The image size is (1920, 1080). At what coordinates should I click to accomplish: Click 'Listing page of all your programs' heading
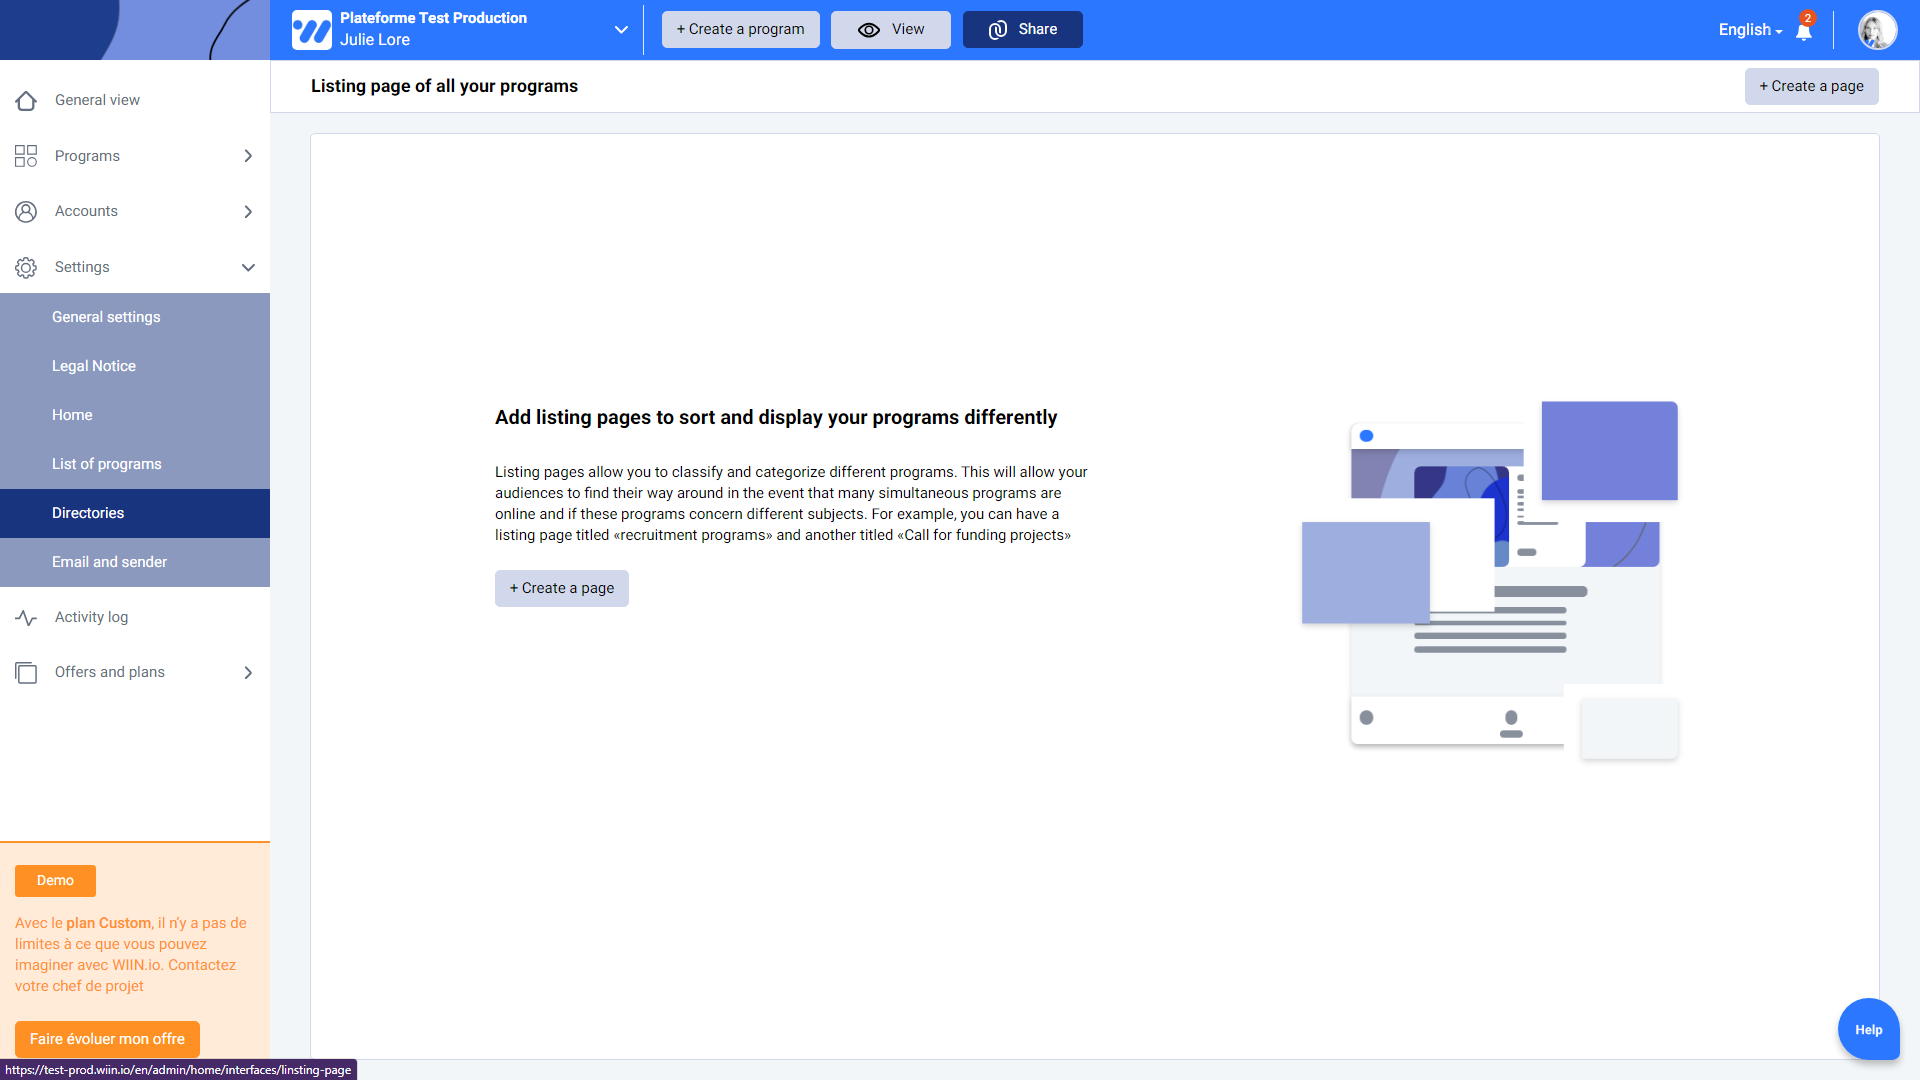click(444, 86)
